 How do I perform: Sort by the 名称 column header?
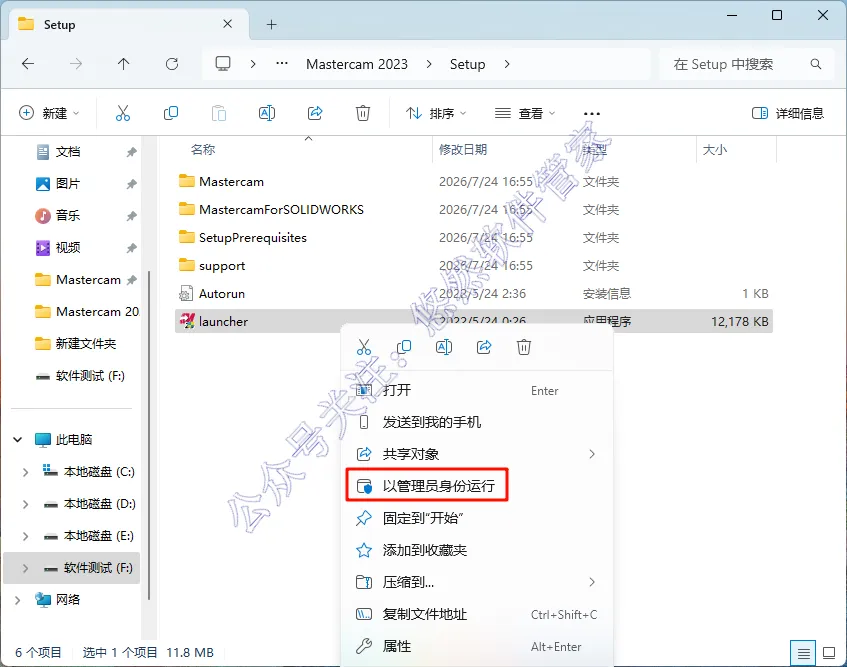tap(203, 149)
